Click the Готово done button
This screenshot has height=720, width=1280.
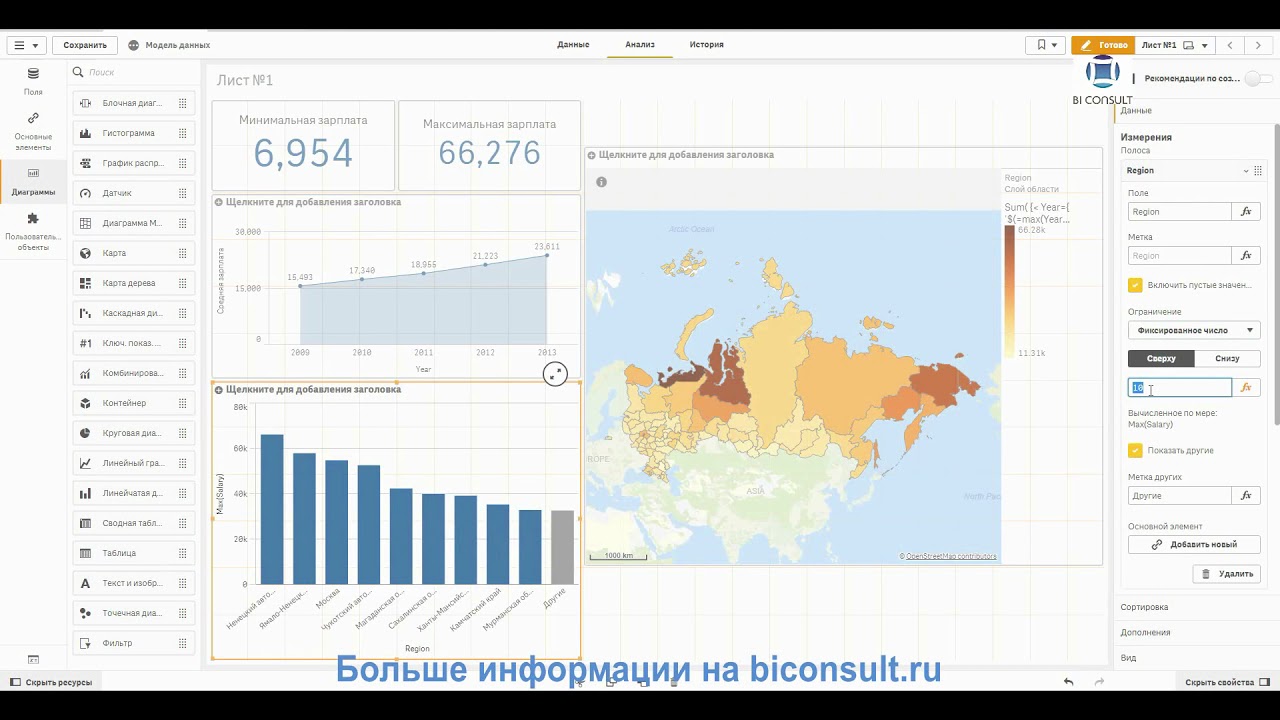pyautogui.click(x=1102, y=45)
